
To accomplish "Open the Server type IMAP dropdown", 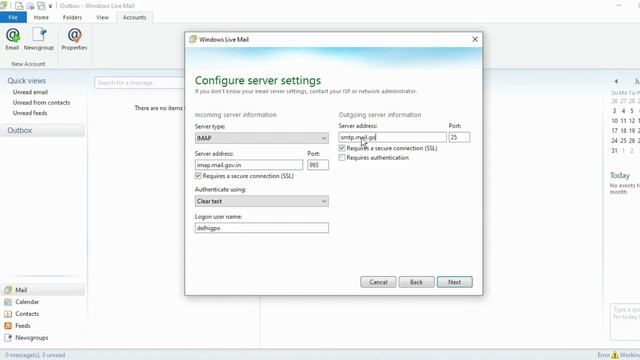I will click(262, 138).
